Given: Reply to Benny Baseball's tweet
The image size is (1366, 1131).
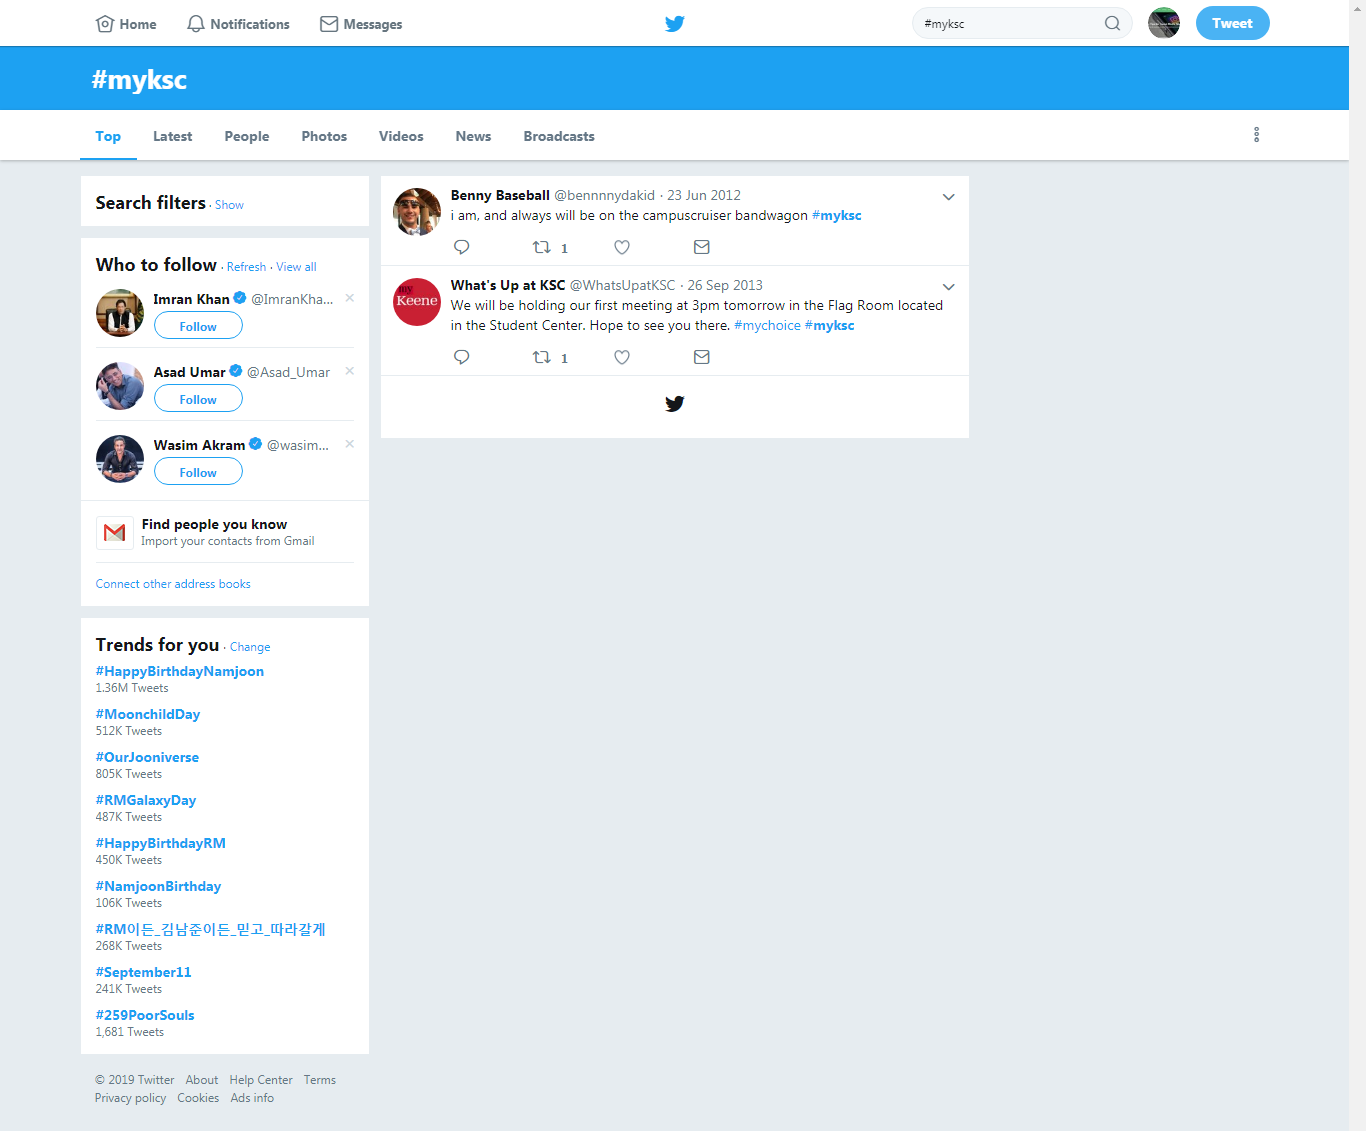Looking at the screenshot, I should coord(462,247).
